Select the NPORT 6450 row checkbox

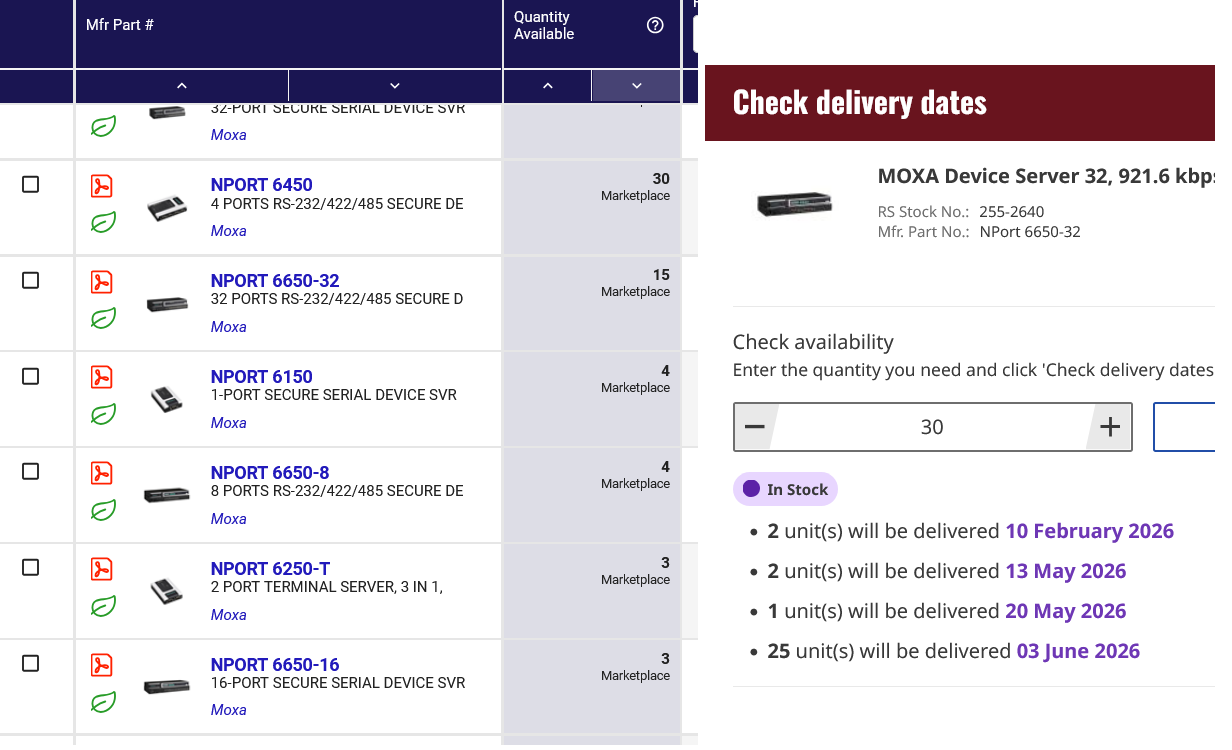[31, 185]
